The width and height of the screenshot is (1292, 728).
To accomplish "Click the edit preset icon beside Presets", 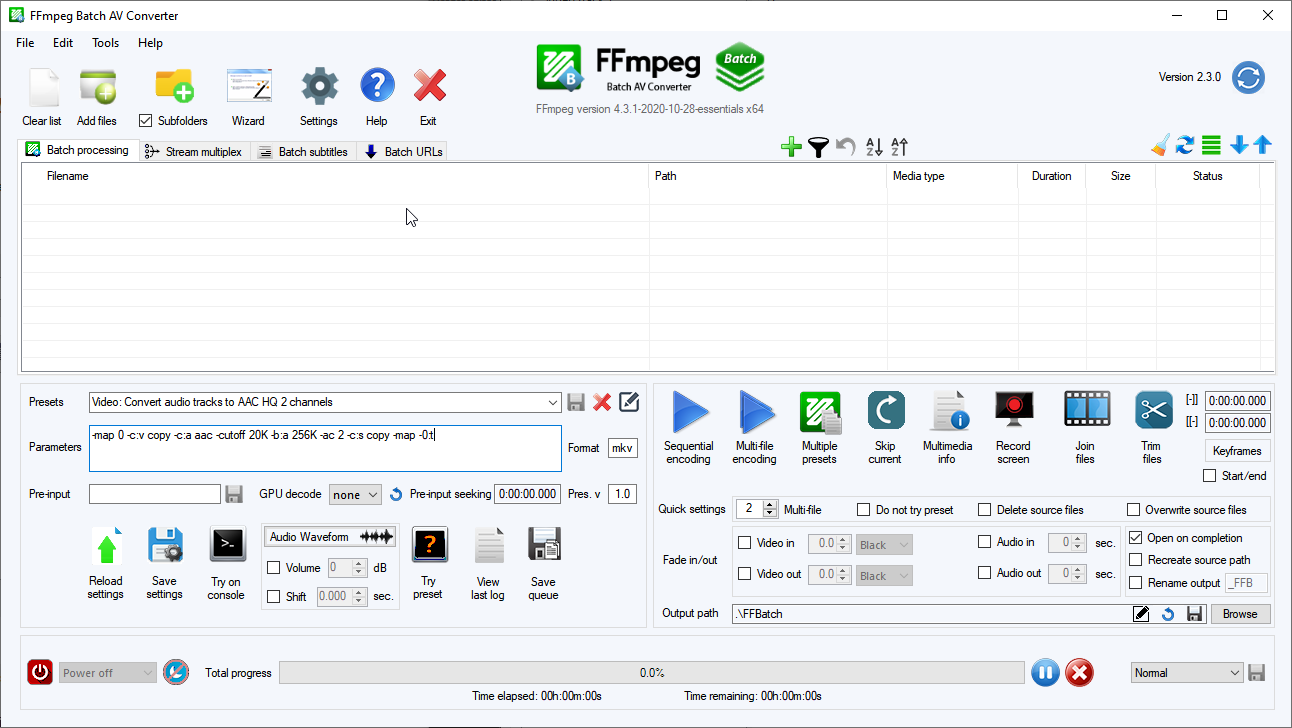I will 629,402.
